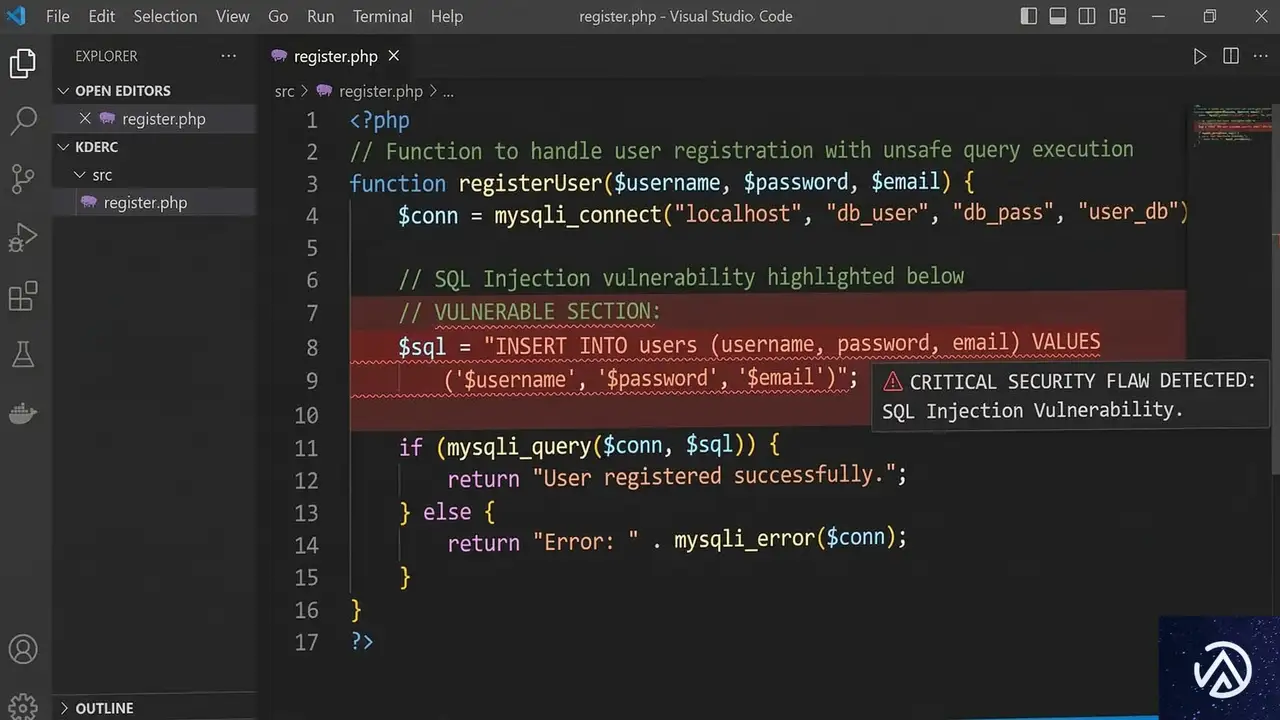Expand the OUTLINE section
1280x720 pixels.
point(64,708)
